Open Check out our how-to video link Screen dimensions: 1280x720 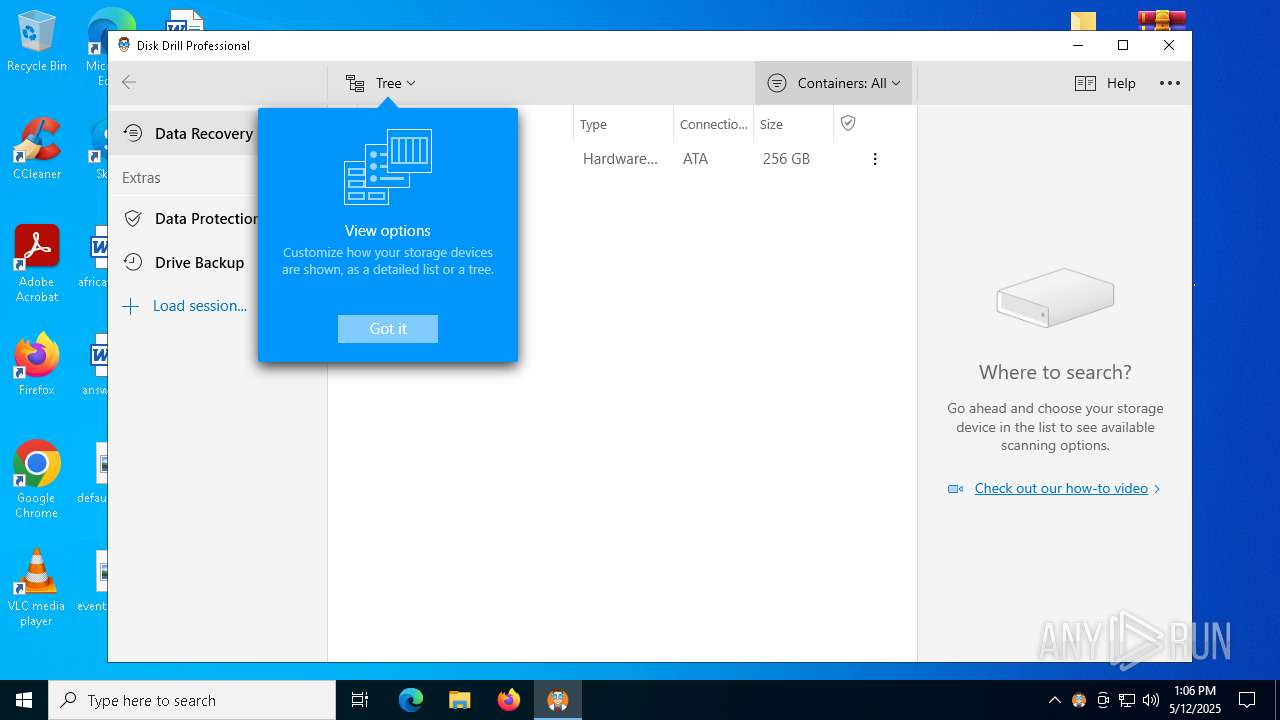pyautogui.click(x=1061, y=488)
